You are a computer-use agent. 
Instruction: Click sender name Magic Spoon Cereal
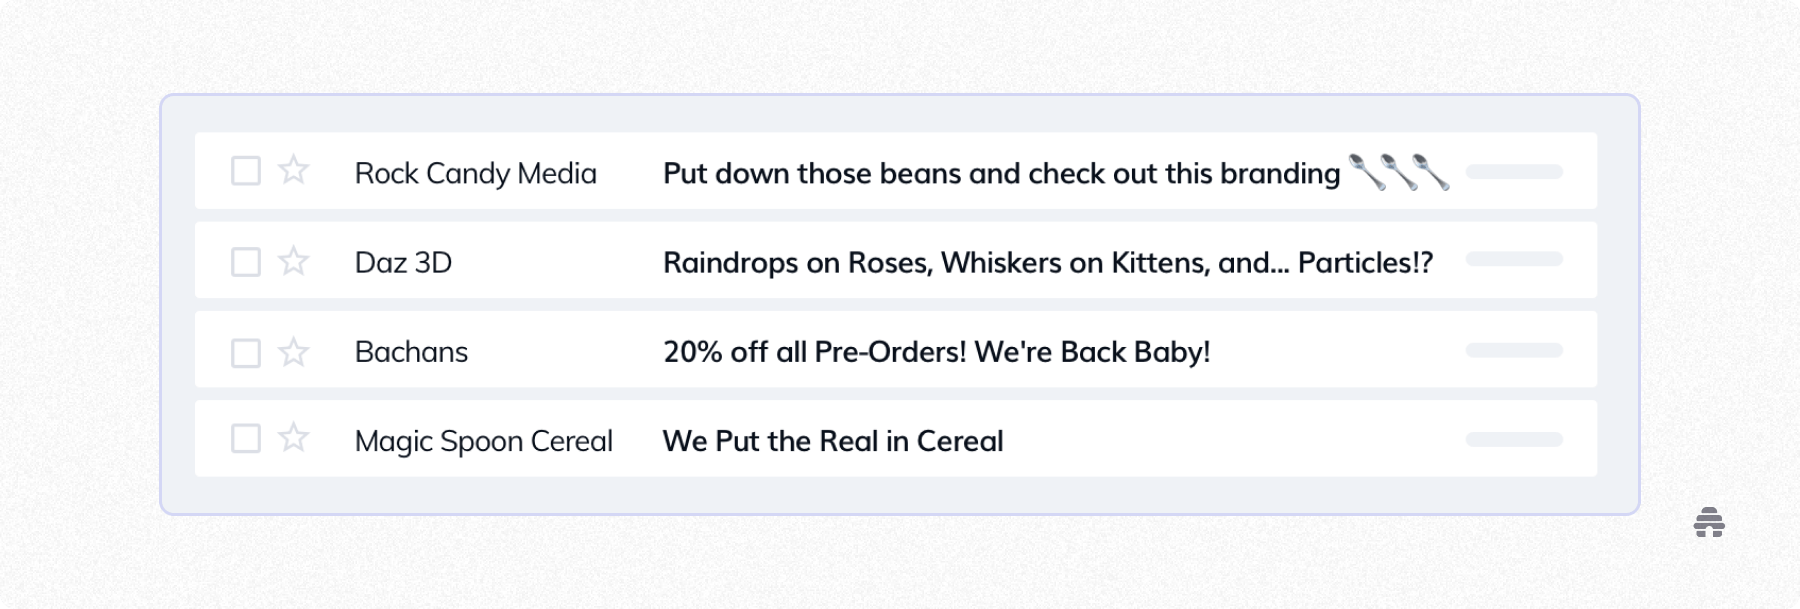pos(483,441)
